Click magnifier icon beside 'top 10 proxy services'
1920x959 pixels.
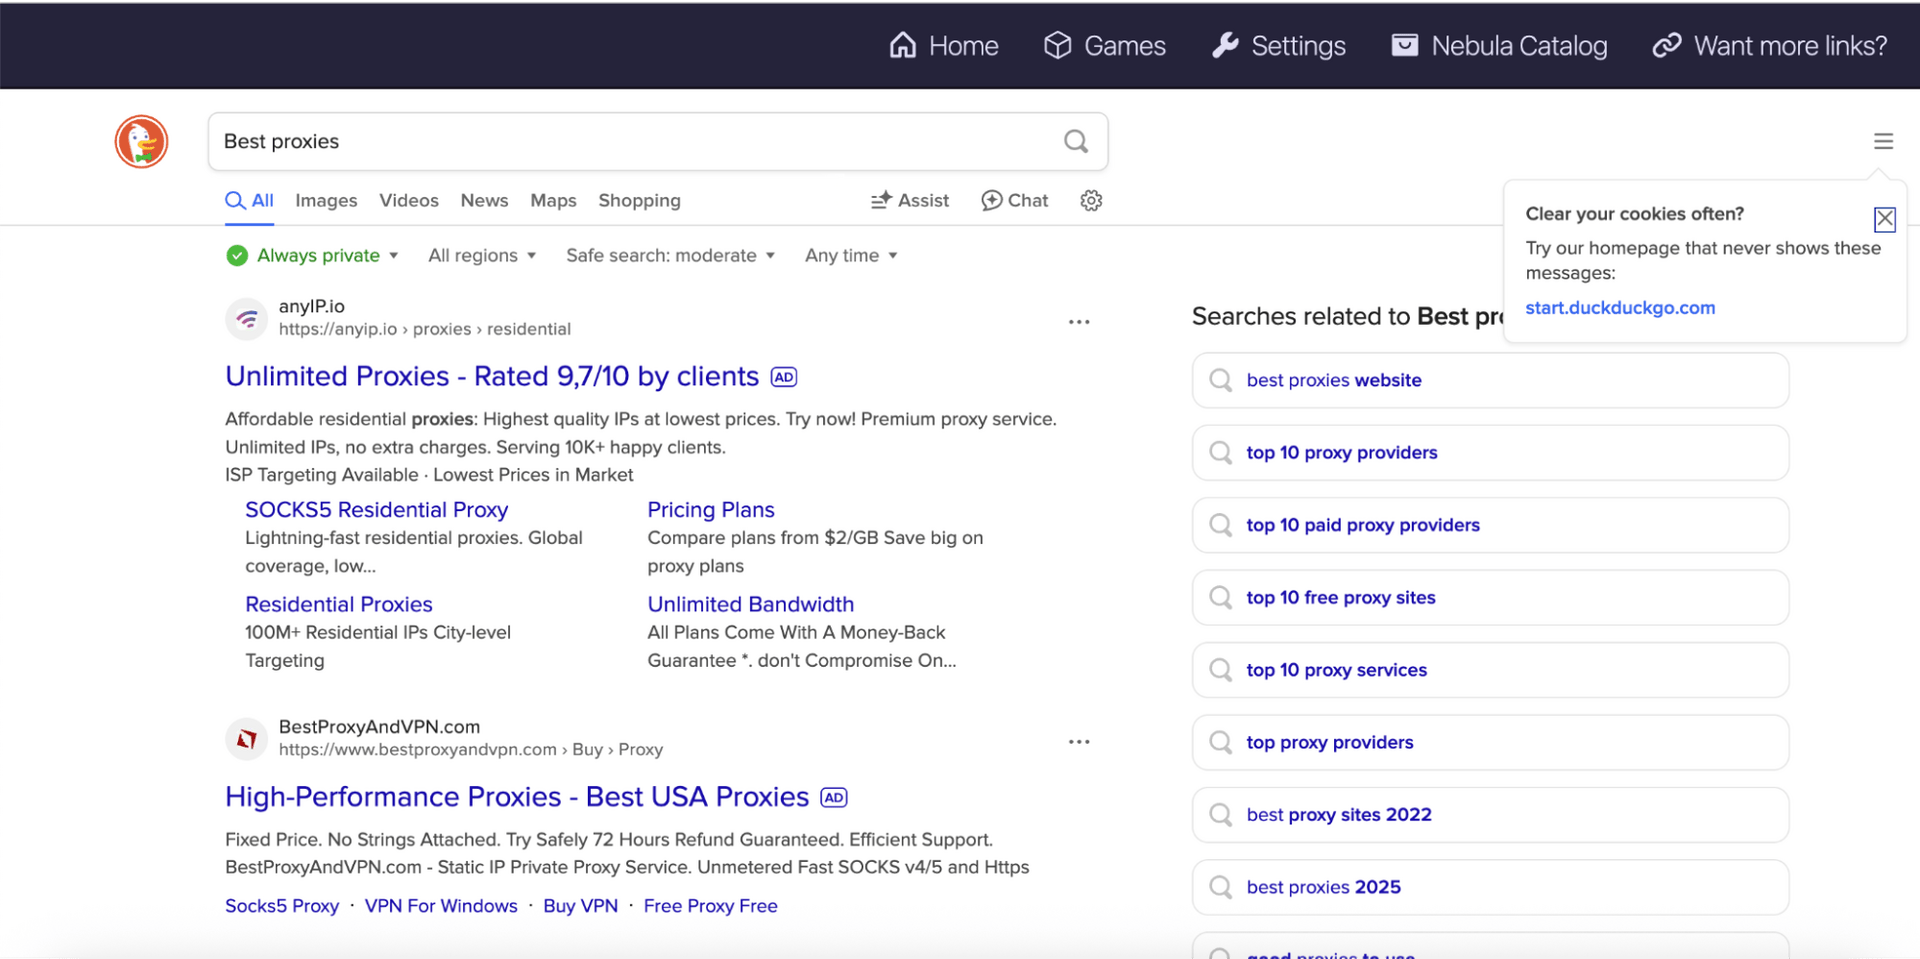(x=1220, y=670)
